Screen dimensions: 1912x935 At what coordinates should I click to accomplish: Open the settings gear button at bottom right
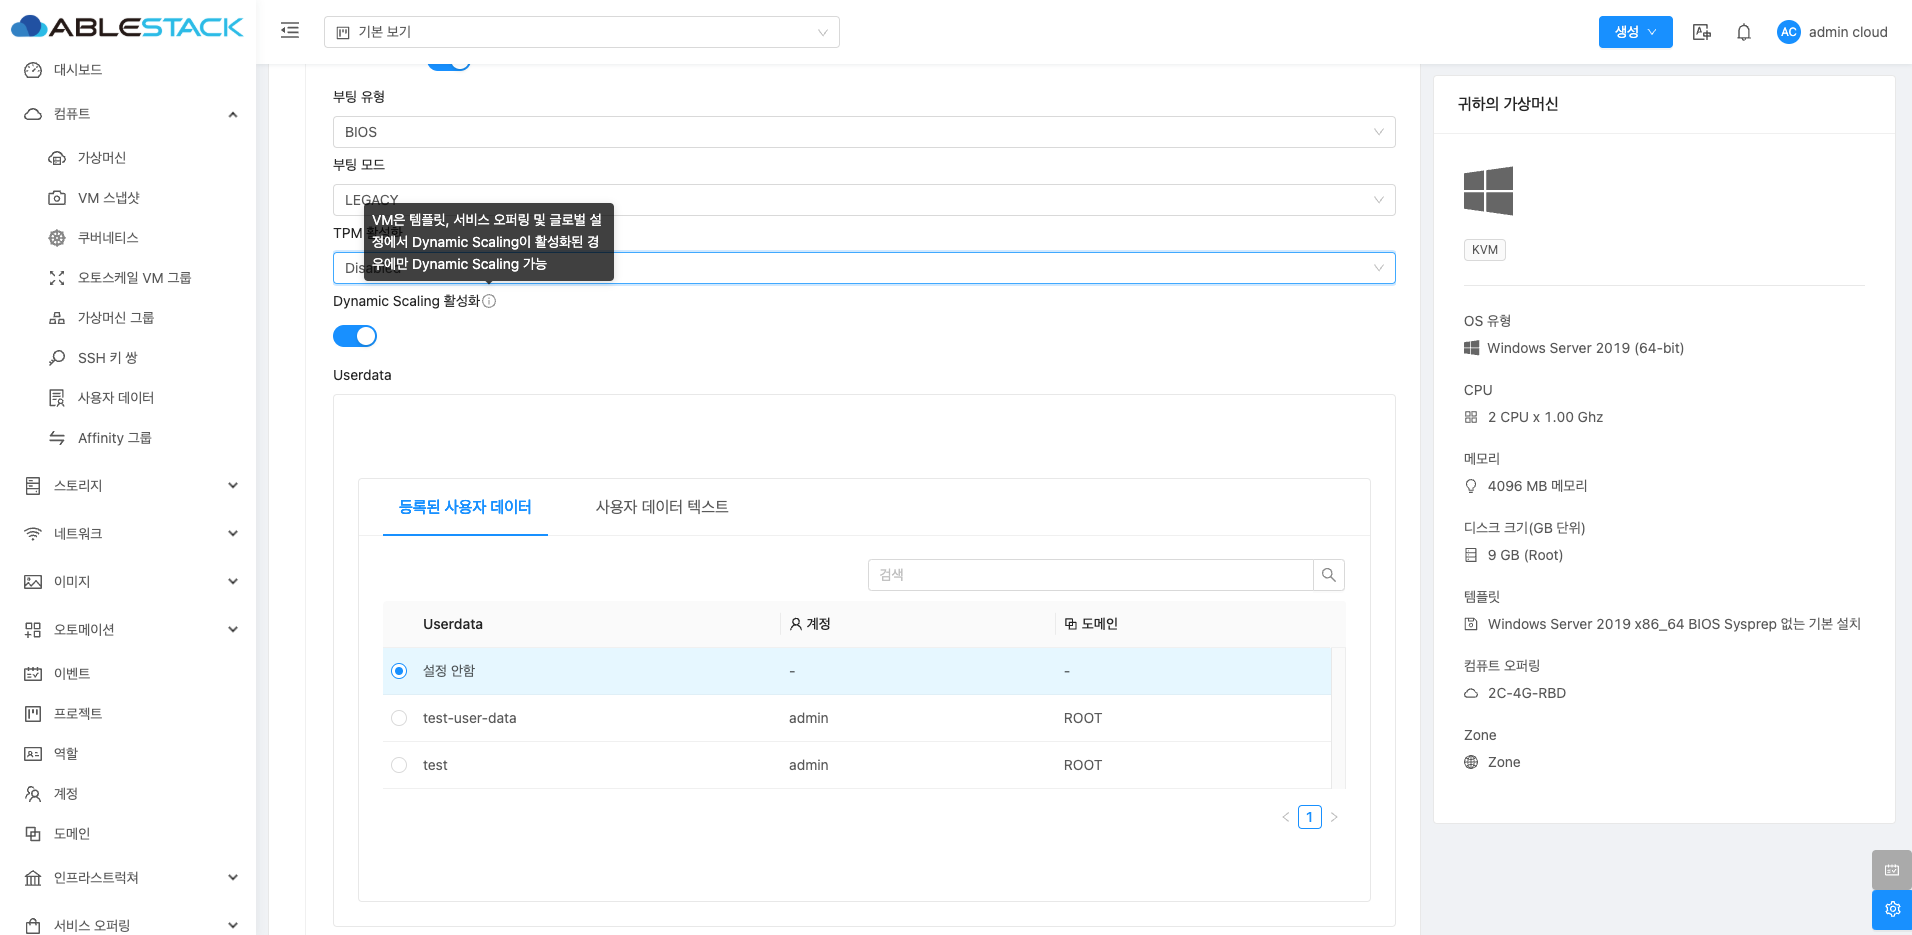1891,909
